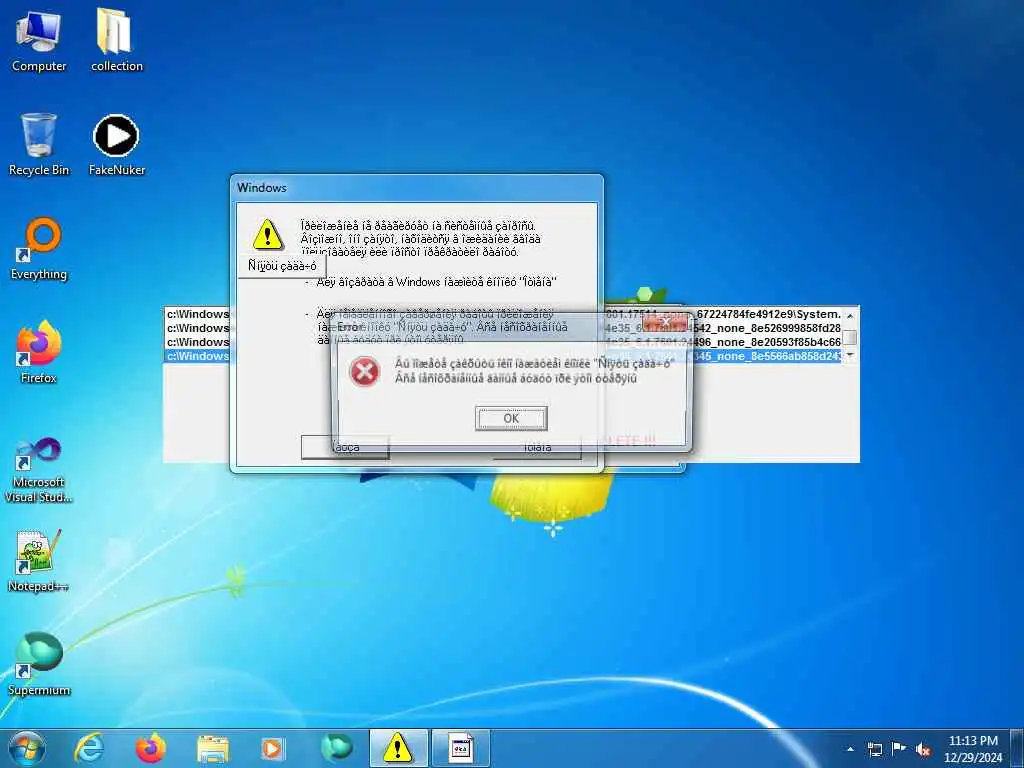Image resolution: width=1024 pixels, height=768 pixels.
Task: Select the FakeNuker desktop icon
Action: pos(116,144)
